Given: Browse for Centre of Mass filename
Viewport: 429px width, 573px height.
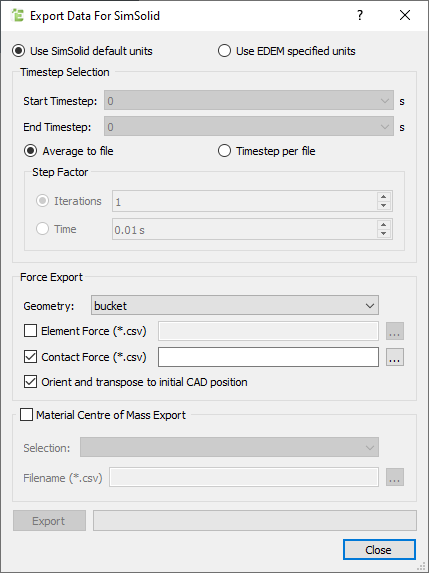Looking at the screenshot, I should 395,477.
